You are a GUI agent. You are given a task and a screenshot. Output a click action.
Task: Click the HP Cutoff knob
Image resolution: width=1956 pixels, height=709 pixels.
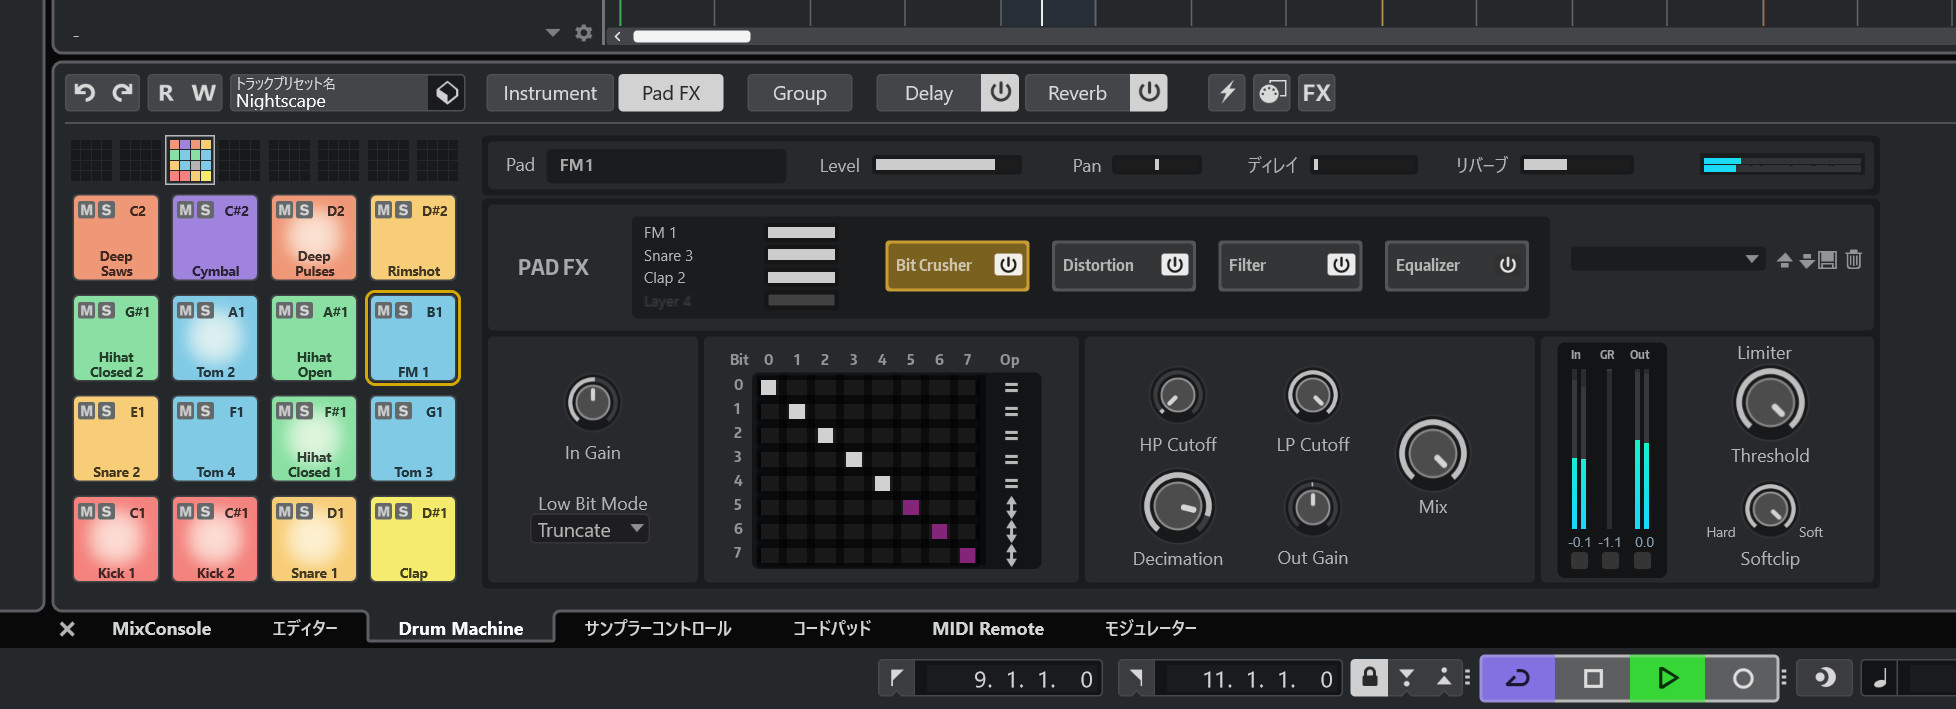pos(1178,396)
